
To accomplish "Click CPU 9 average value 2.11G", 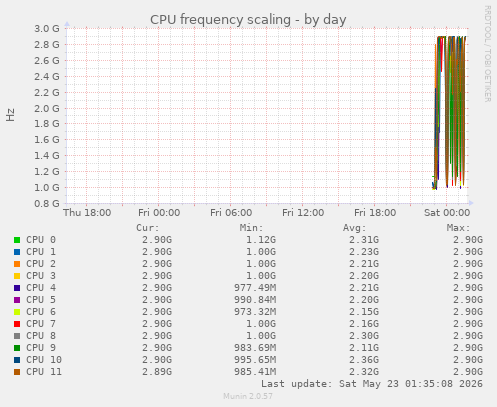I will click(x=364, y=348).
